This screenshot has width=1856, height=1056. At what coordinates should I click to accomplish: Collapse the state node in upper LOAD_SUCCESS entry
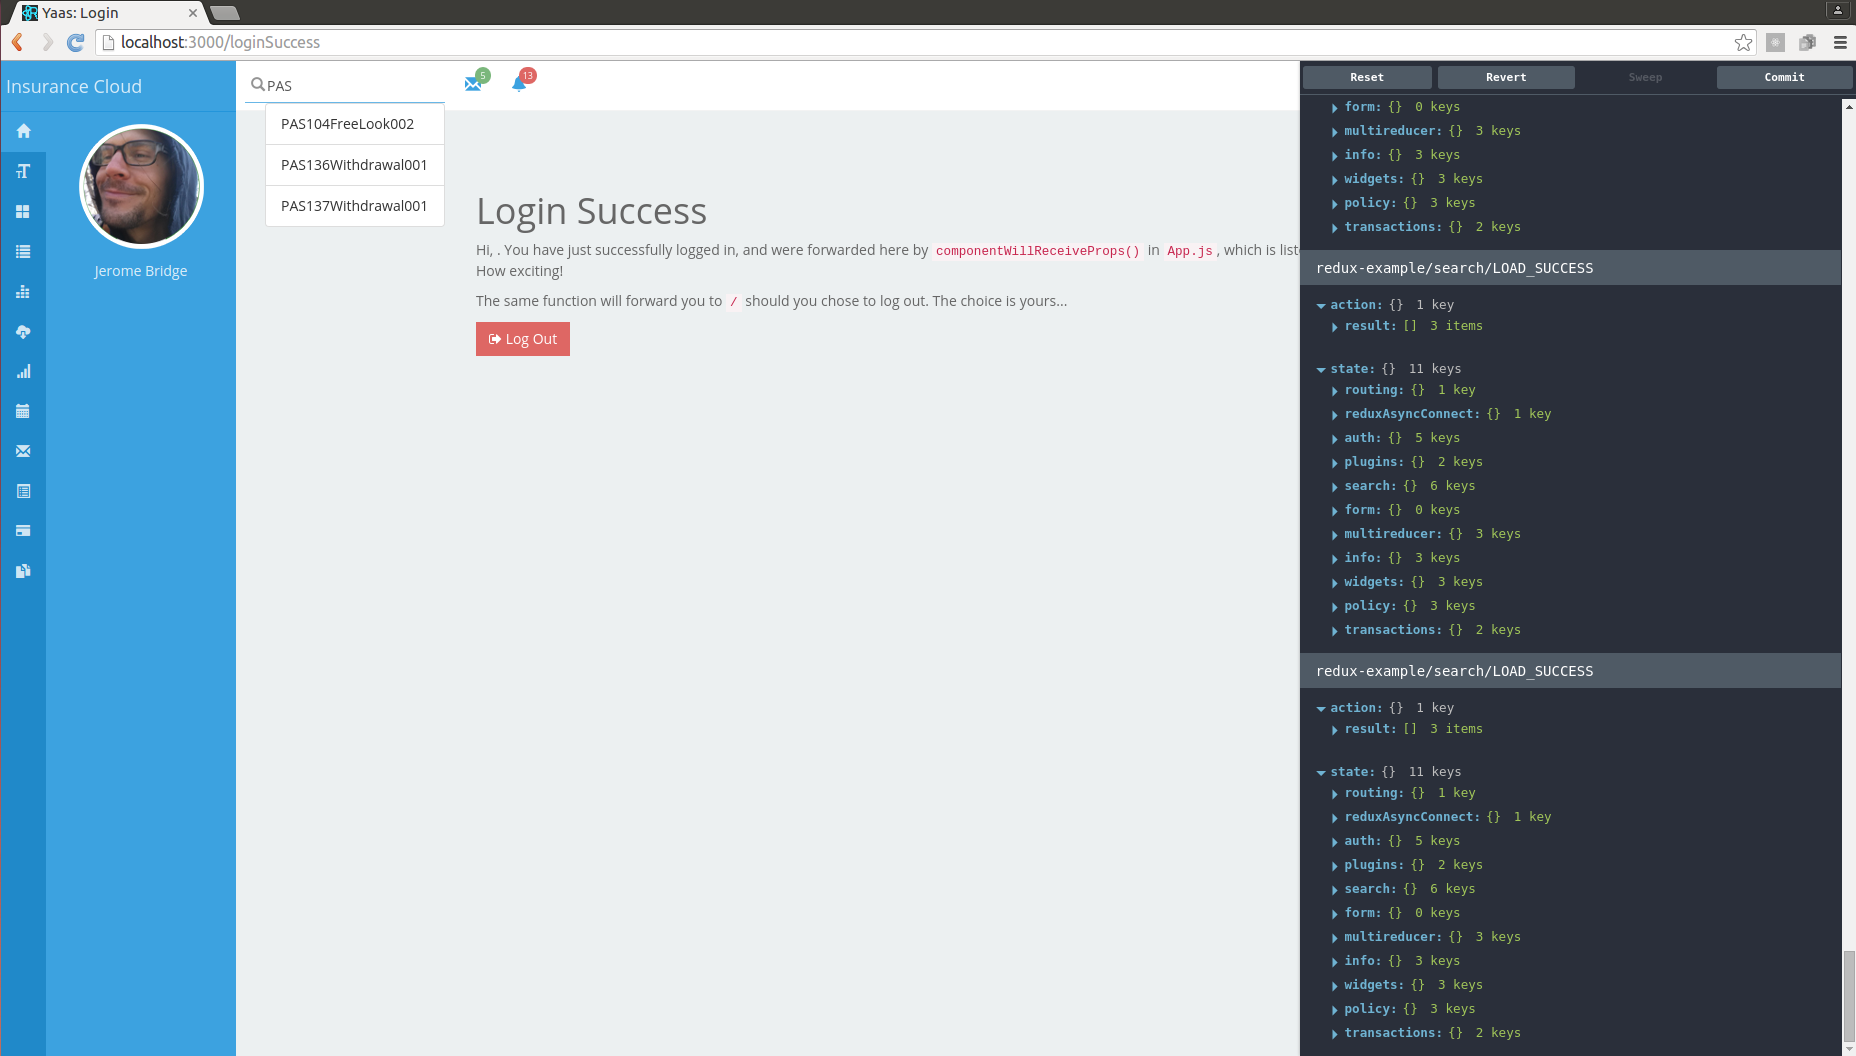point(1321,370)
